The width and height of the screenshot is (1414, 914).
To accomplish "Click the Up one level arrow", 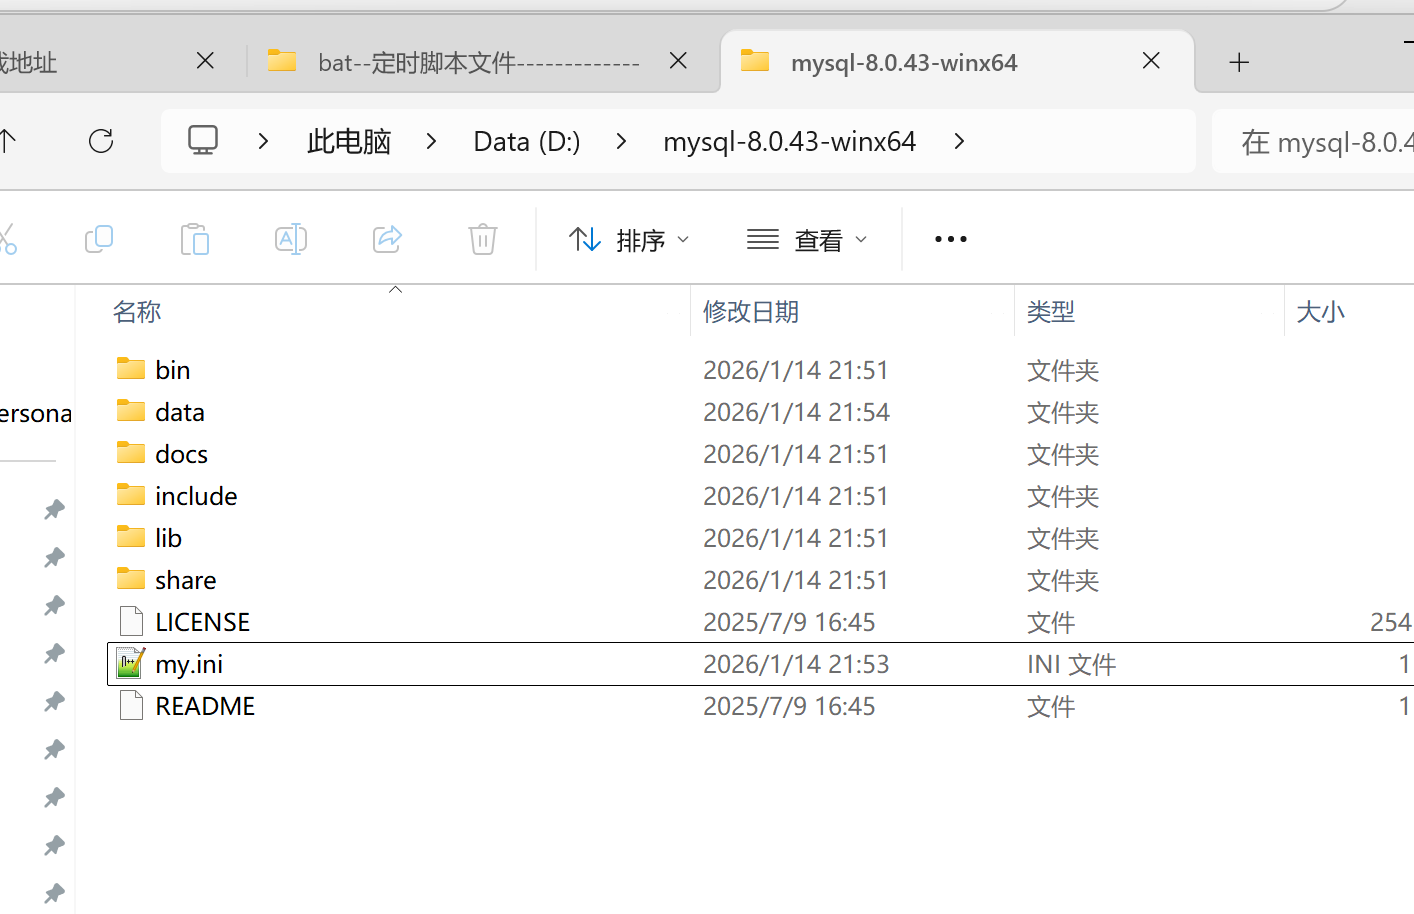I will pyautogui.click(x=8, y=141).
